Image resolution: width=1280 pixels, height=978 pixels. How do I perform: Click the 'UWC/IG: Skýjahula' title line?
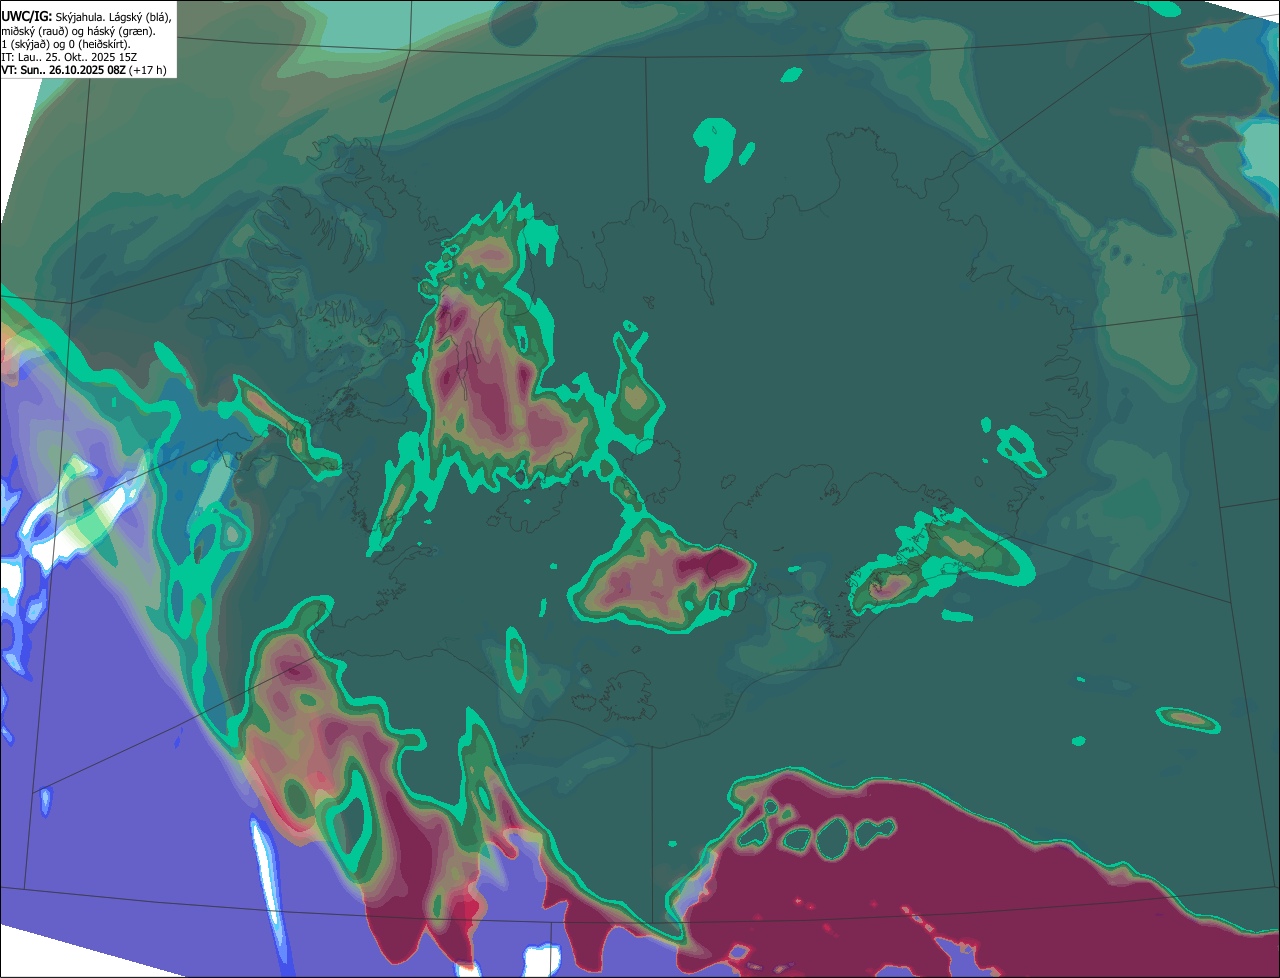(86, 18)
